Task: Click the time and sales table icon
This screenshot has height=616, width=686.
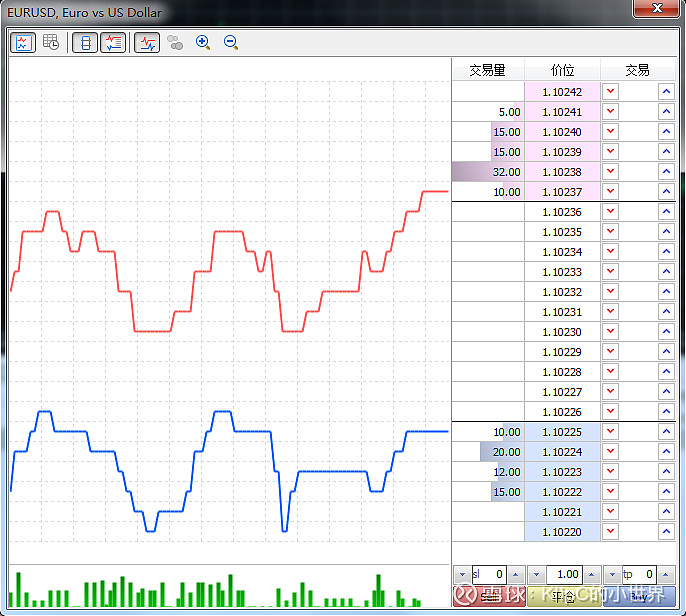Action: click(x=50, y=43)
